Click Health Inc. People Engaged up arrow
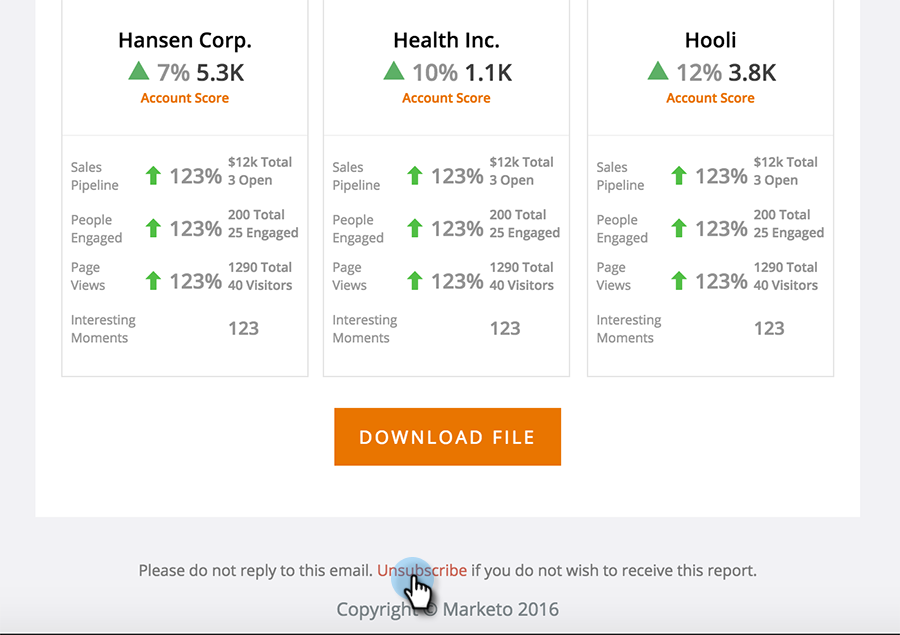This screenshot has height=635, width=900. coord(415,229)
